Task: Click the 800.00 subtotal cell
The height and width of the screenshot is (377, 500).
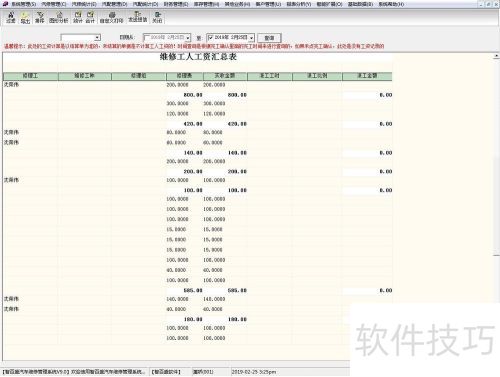Action: coord(193,95)
